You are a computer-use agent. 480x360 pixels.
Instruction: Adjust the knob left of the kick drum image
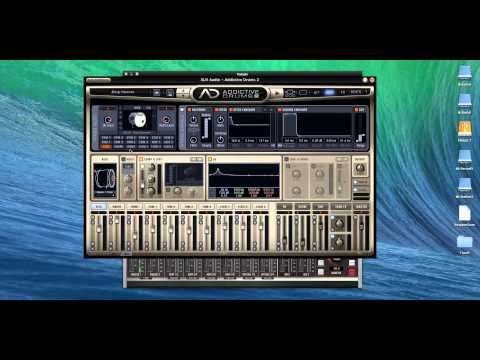pos(108,119)
